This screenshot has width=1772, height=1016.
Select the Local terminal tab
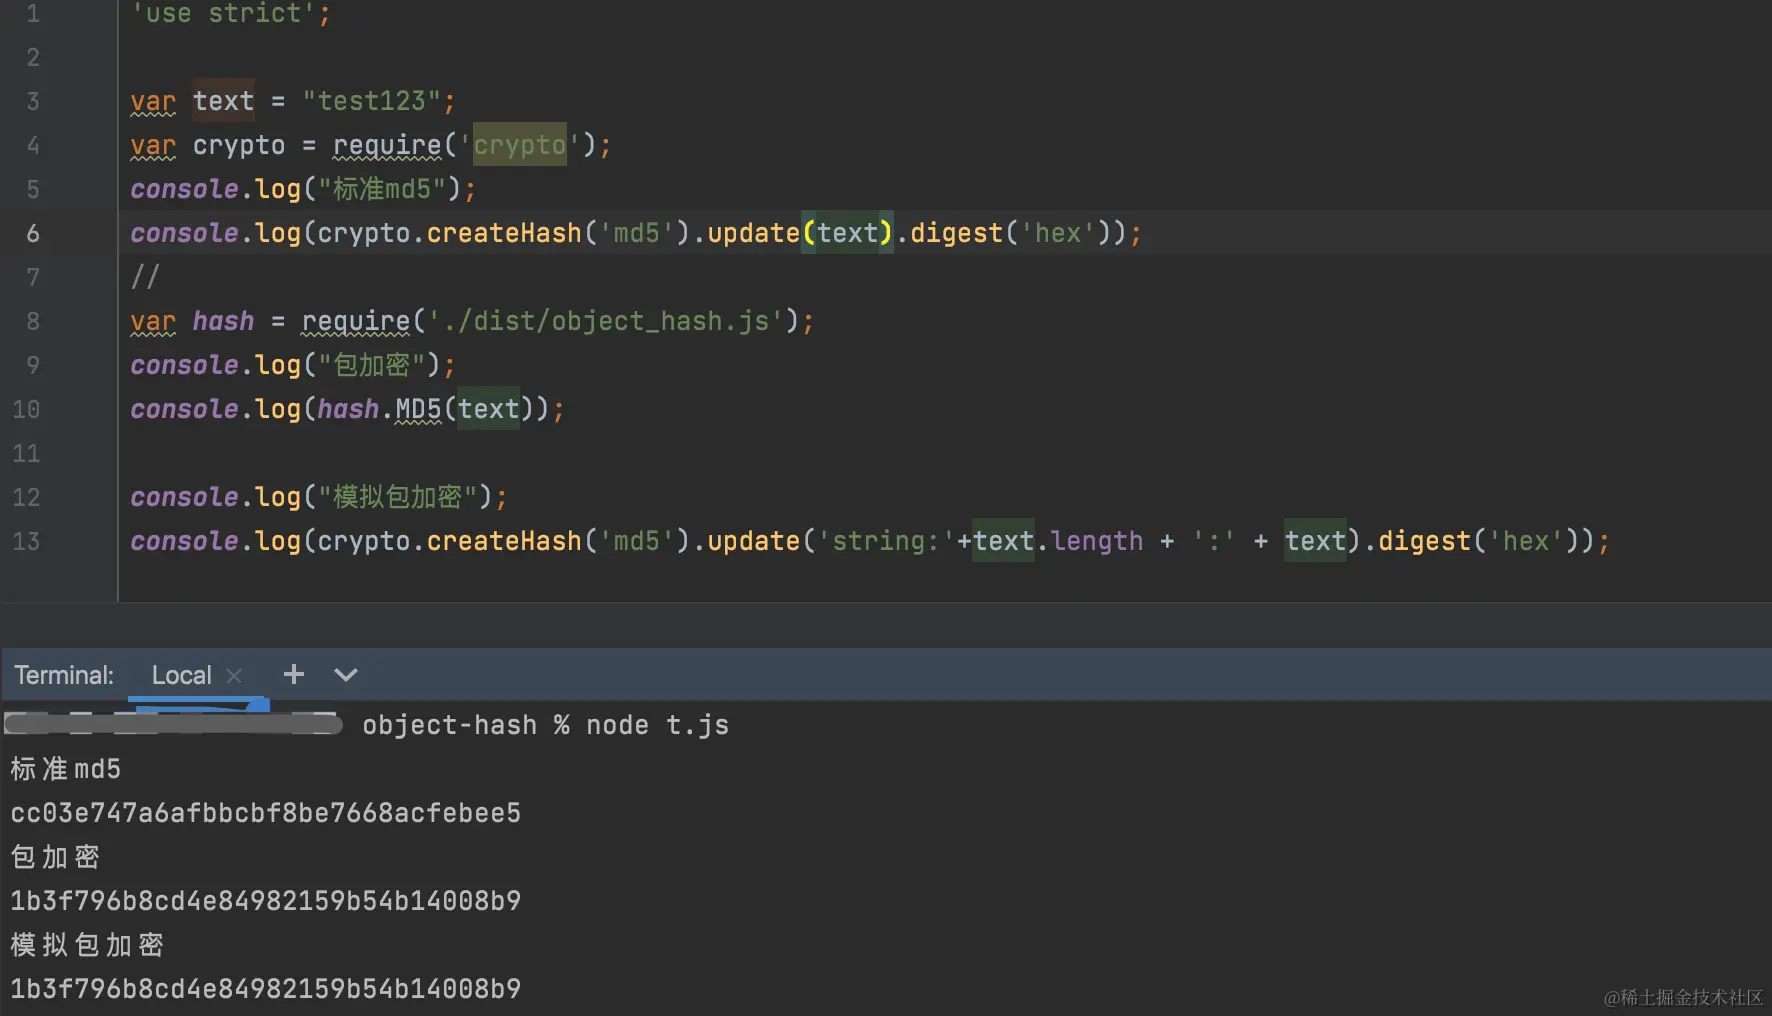[181, 675]
